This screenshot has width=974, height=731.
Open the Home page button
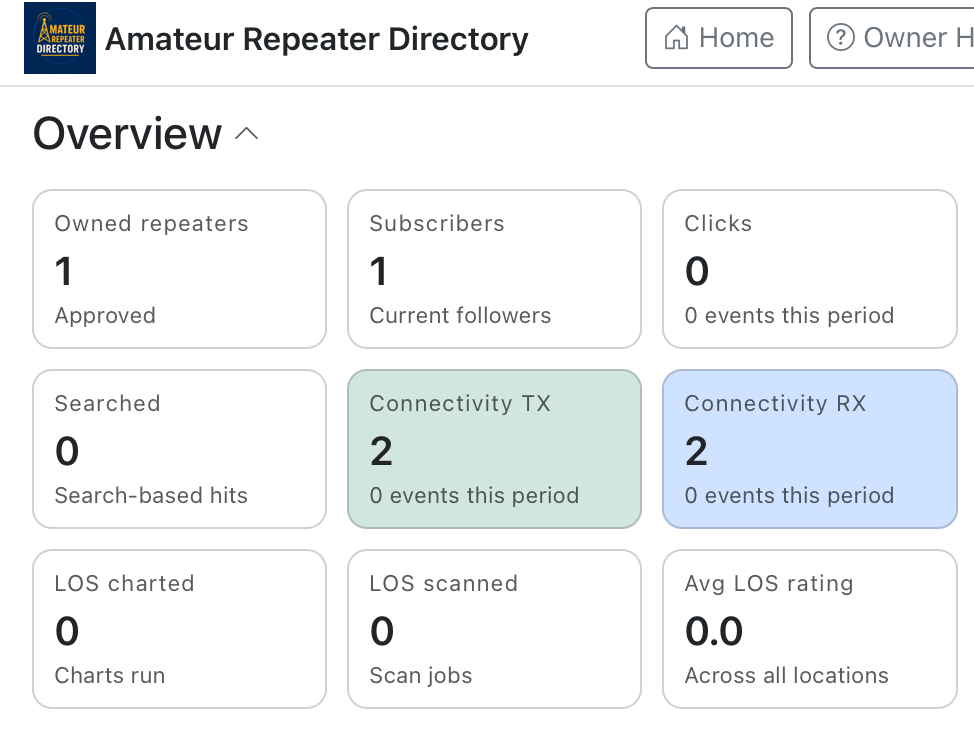[x=719, y=38]
